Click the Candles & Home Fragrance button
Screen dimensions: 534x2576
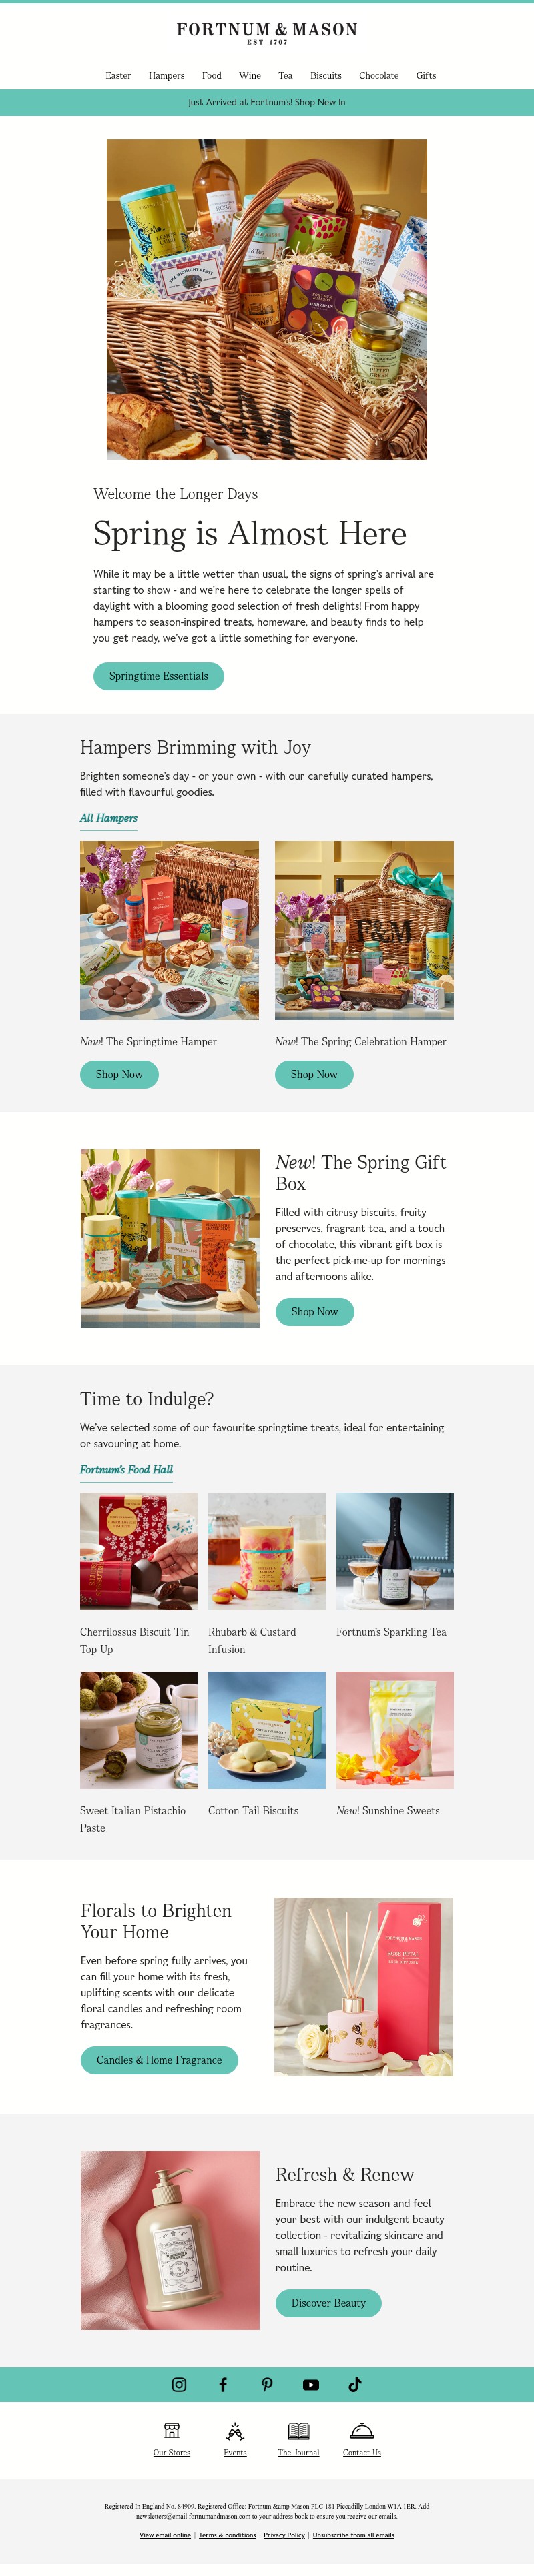click(159, 2060)
